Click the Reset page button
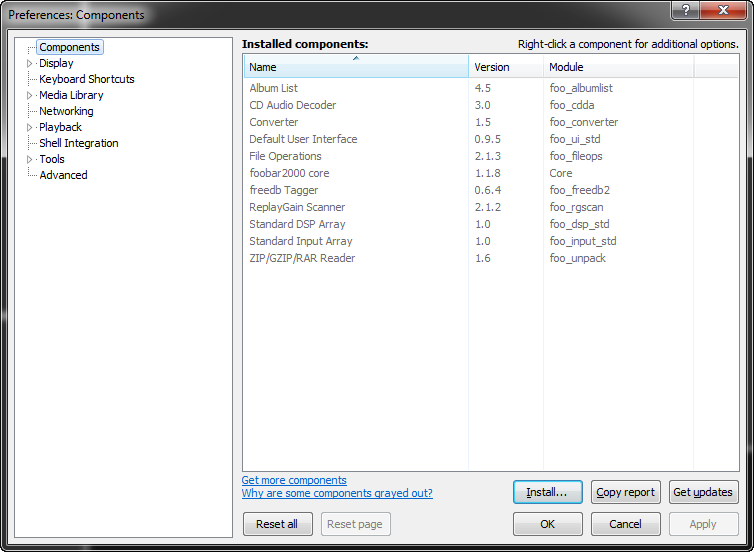 coord(355,524)
